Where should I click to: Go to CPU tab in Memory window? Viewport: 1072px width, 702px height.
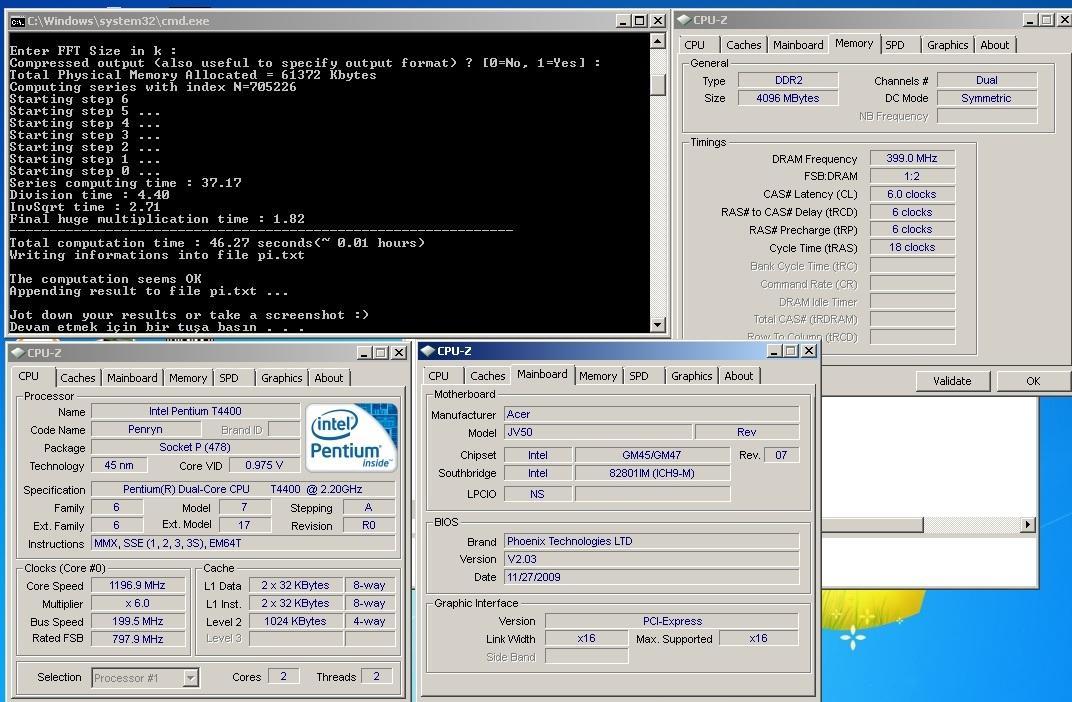(x=694, y=45)
